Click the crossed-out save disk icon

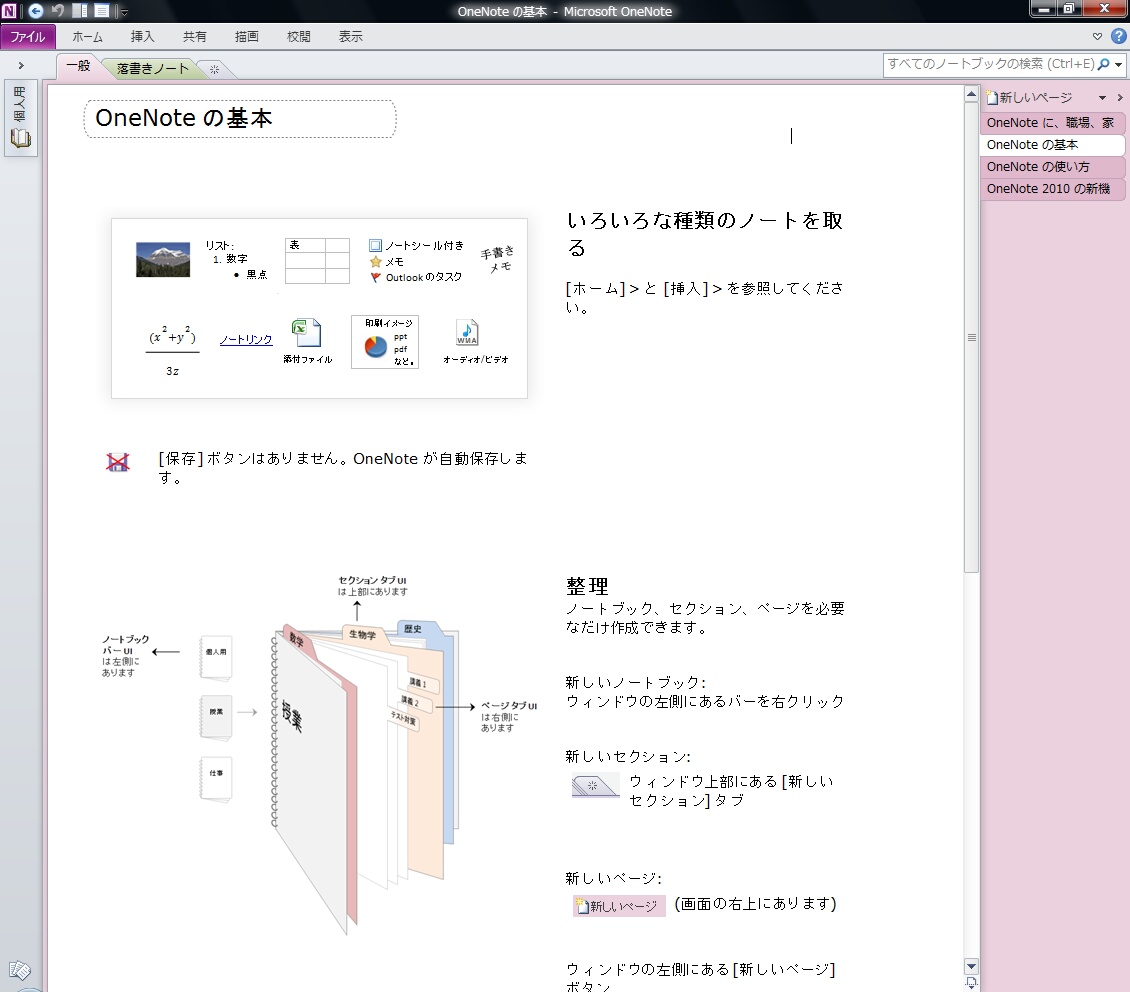[117, 463]
